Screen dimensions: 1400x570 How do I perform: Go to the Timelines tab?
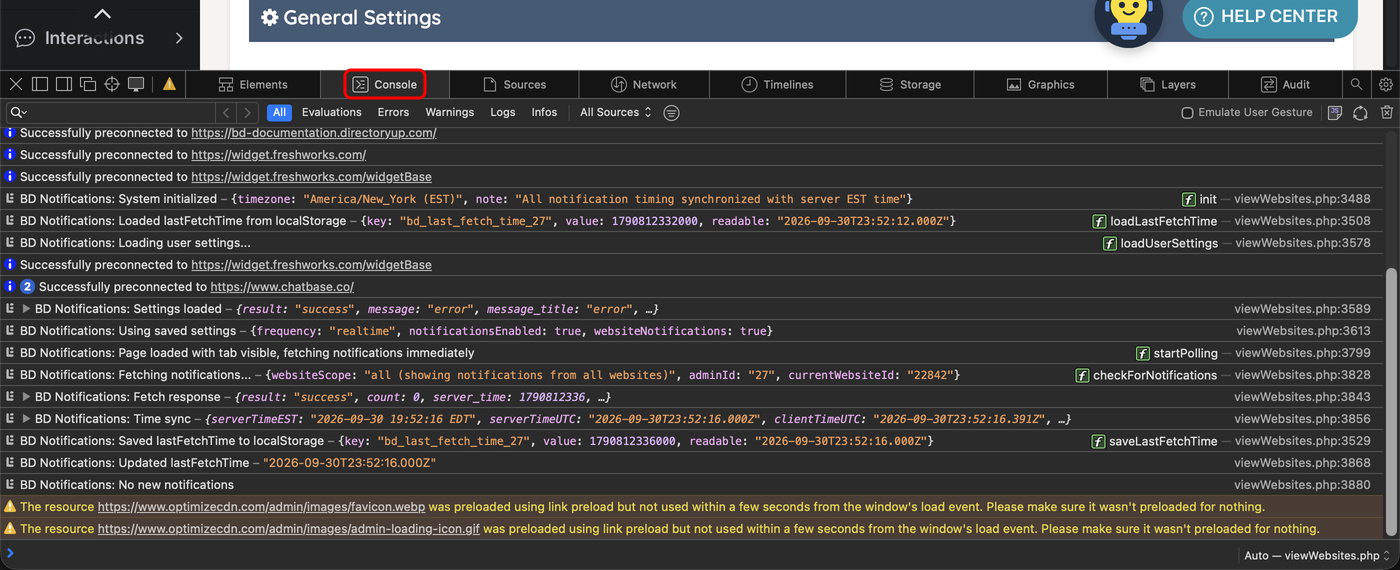tap(777, 85)
